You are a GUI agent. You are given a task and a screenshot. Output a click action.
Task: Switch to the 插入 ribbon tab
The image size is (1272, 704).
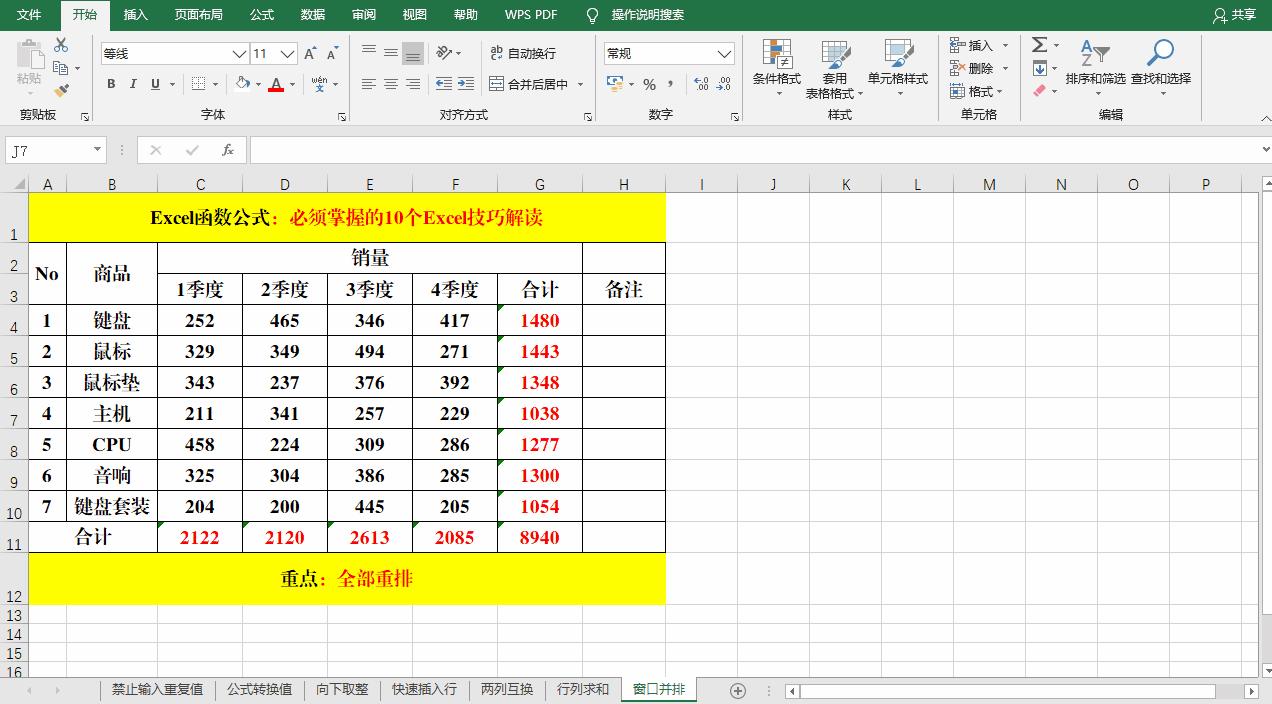pyautogui.click(x=135, y=15)
